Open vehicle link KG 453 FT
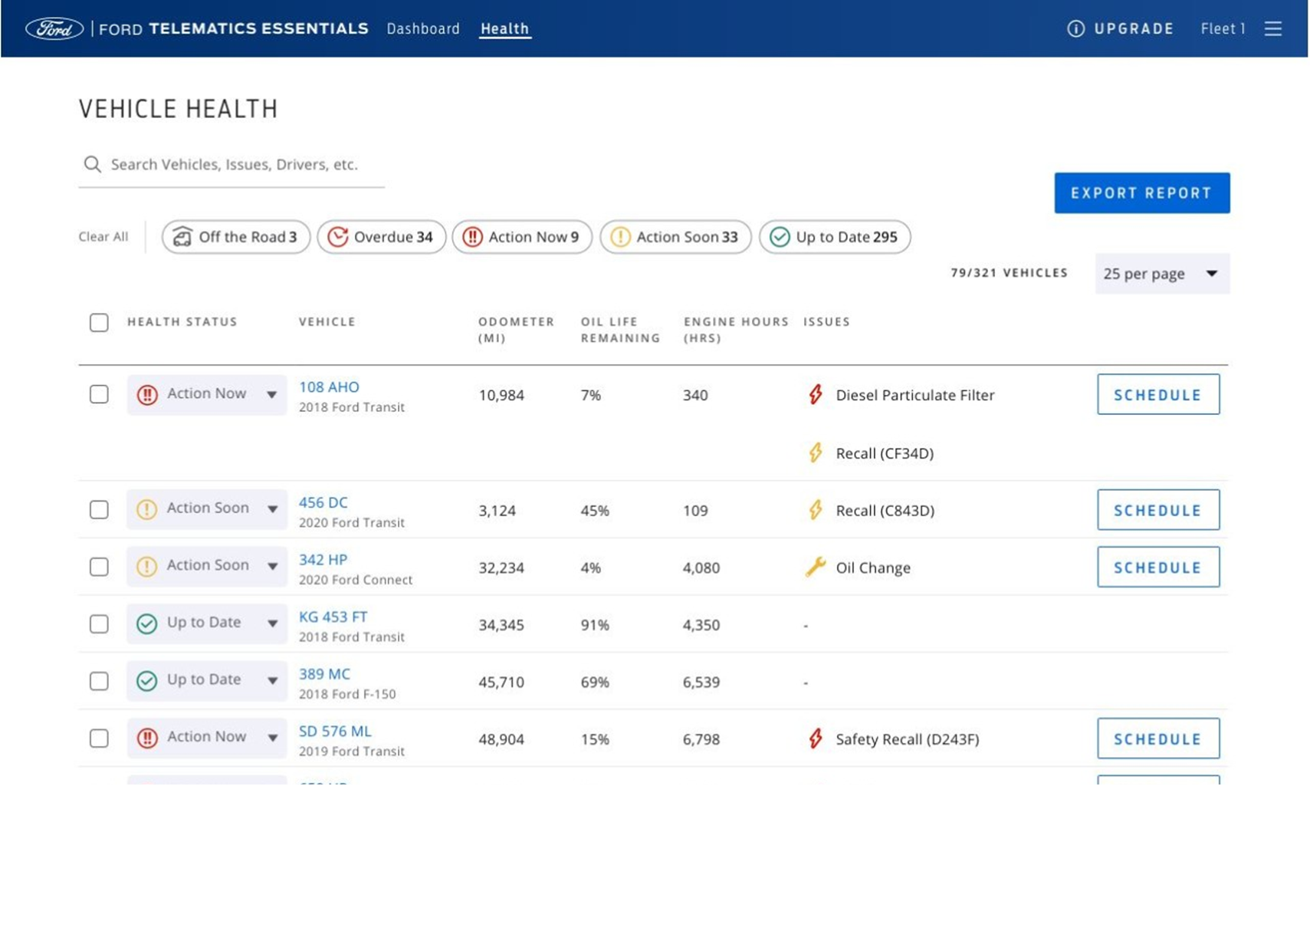1310x952 pixels. click(333, 617)
